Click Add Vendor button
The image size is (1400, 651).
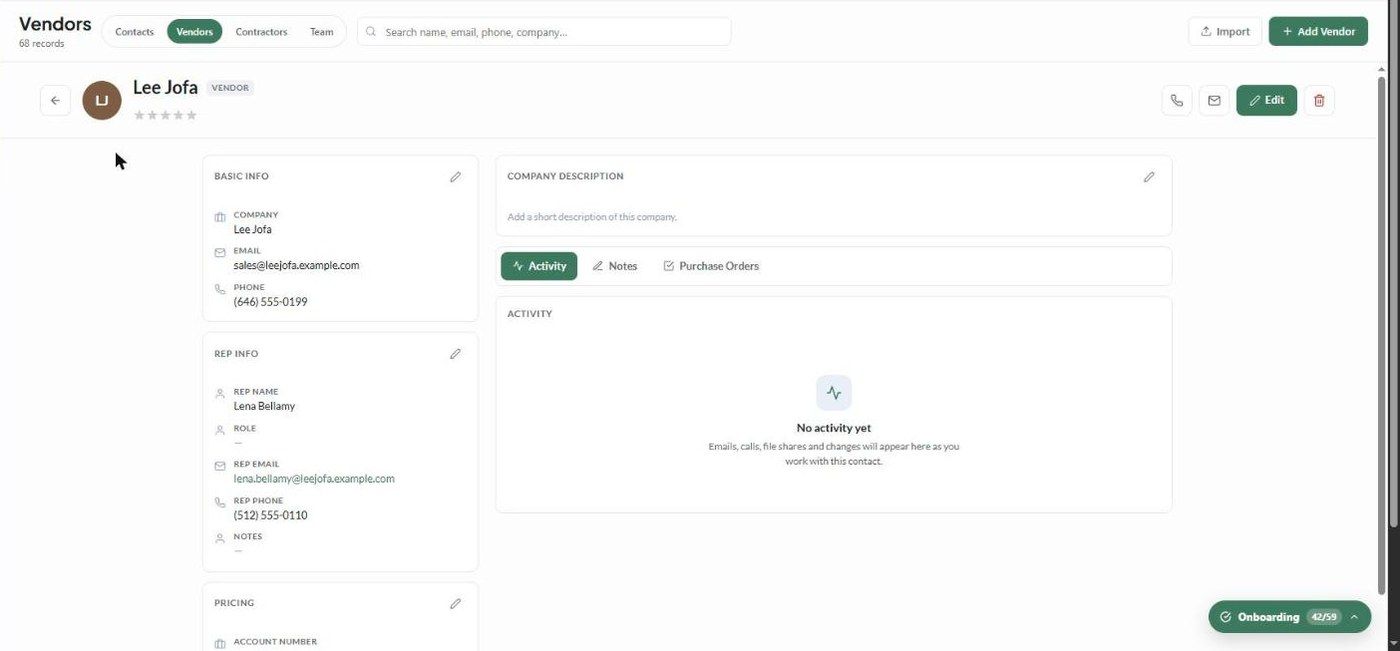1318,31
